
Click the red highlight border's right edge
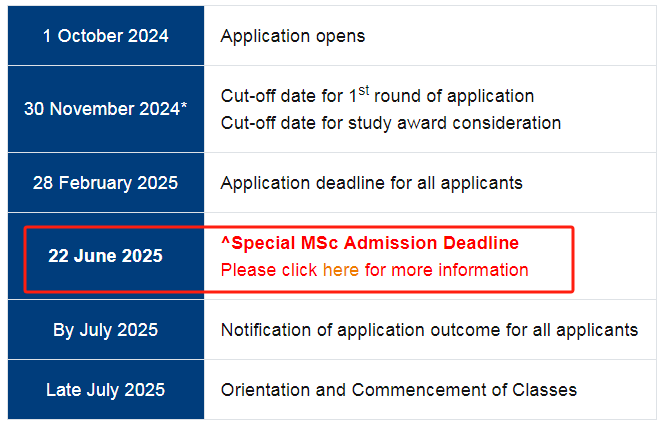(573, 259)
